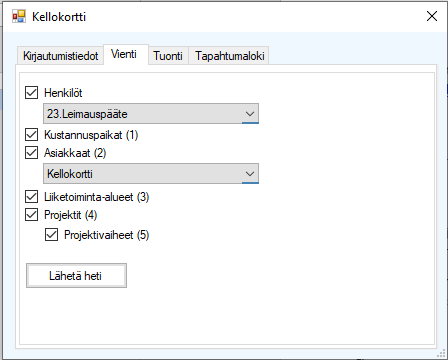Open the Kellokortti combo box under Asiakkaat
Image resolution: width=448 pixels, height=360 pixels.
coord(151,173)
